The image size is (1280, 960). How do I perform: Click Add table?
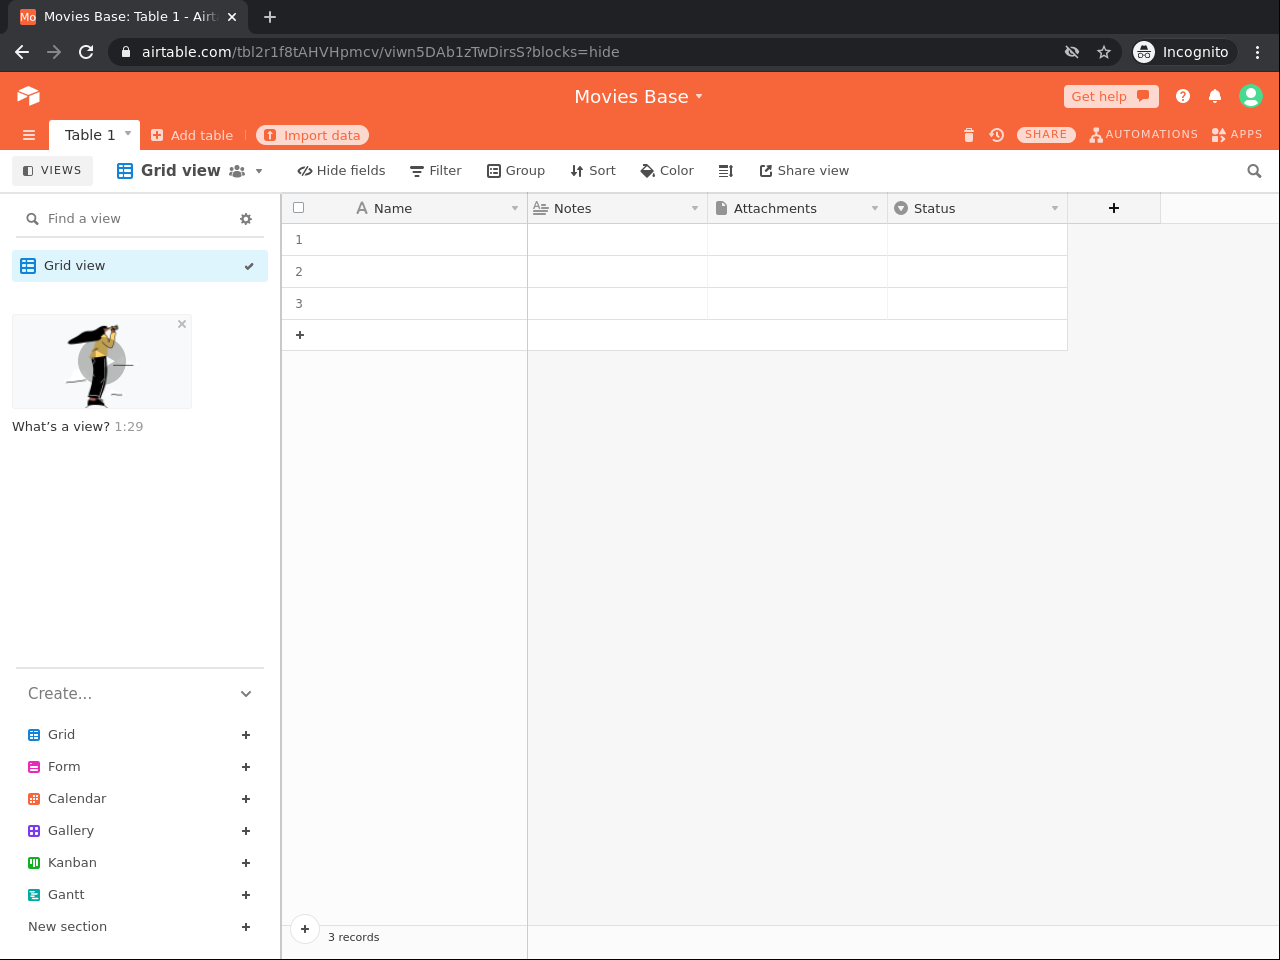point(192,135)
